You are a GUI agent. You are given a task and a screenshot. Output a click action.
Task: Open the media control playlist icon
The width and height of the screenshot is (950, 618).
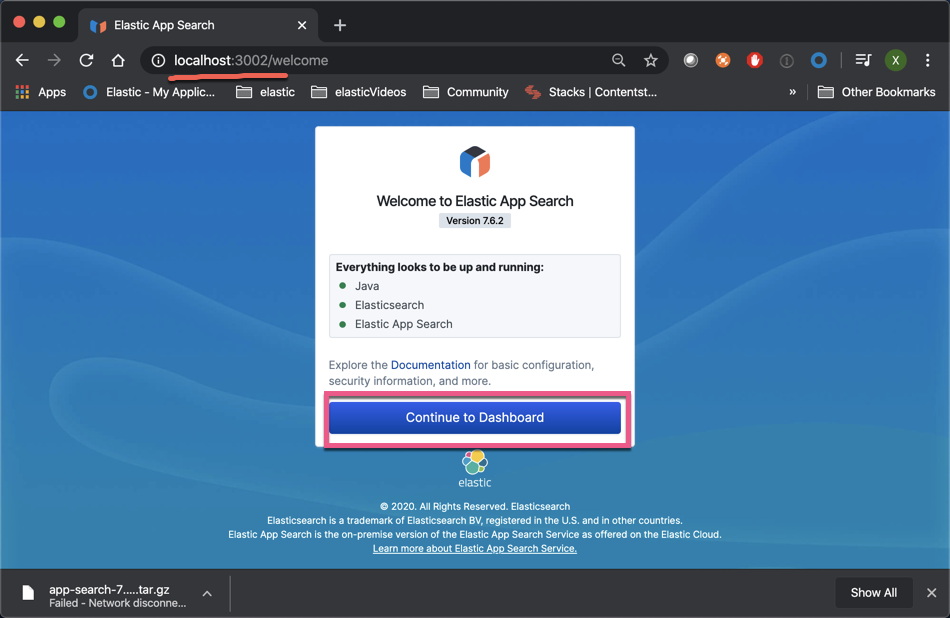(863, 60)
